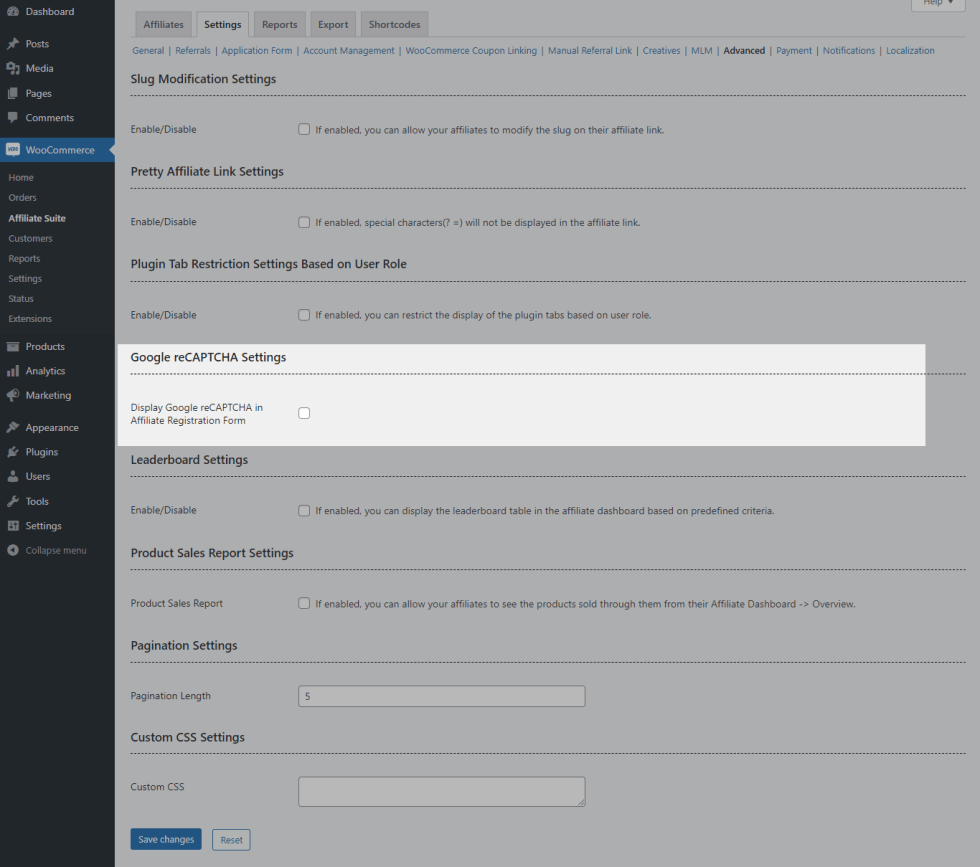Viewport: 980px width, 867px height.
Task: Click the Pages icon in sidebar
Action: 13,93
